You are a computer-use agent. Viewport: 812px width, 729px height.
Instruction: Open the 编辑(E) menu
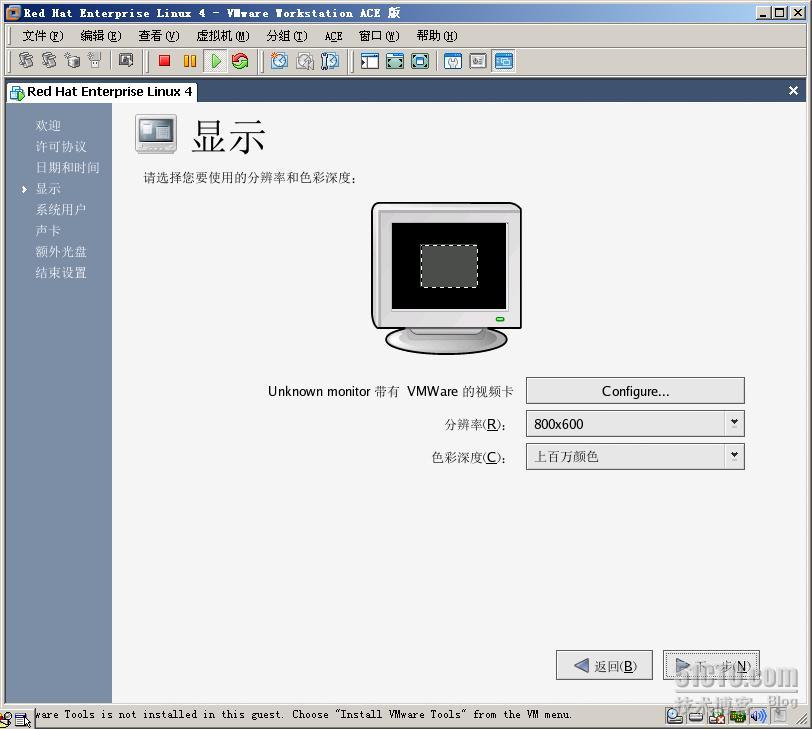[101, 36]
